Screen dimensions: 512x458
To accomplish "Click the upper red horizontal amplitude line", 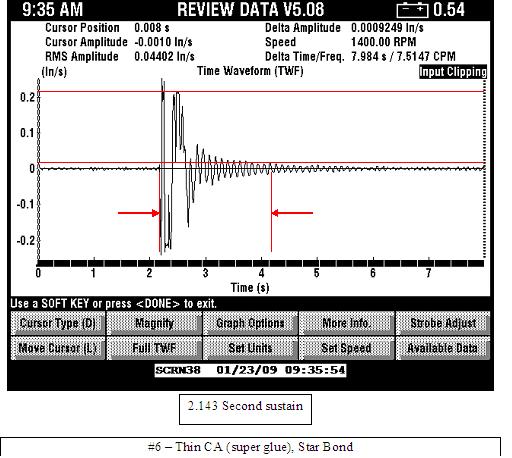I will coord(262,91).
